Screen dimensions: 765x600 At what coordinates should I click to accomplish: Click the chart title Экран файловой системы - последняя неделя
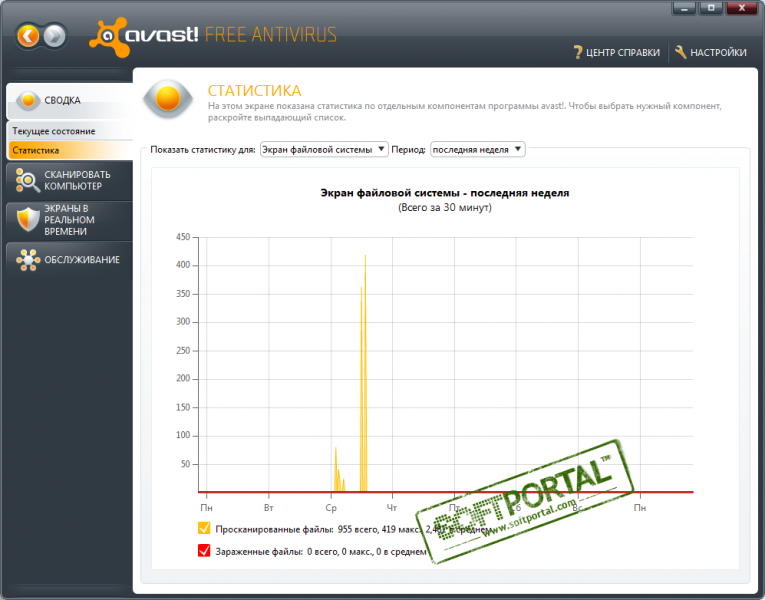[x=444, y=193]
